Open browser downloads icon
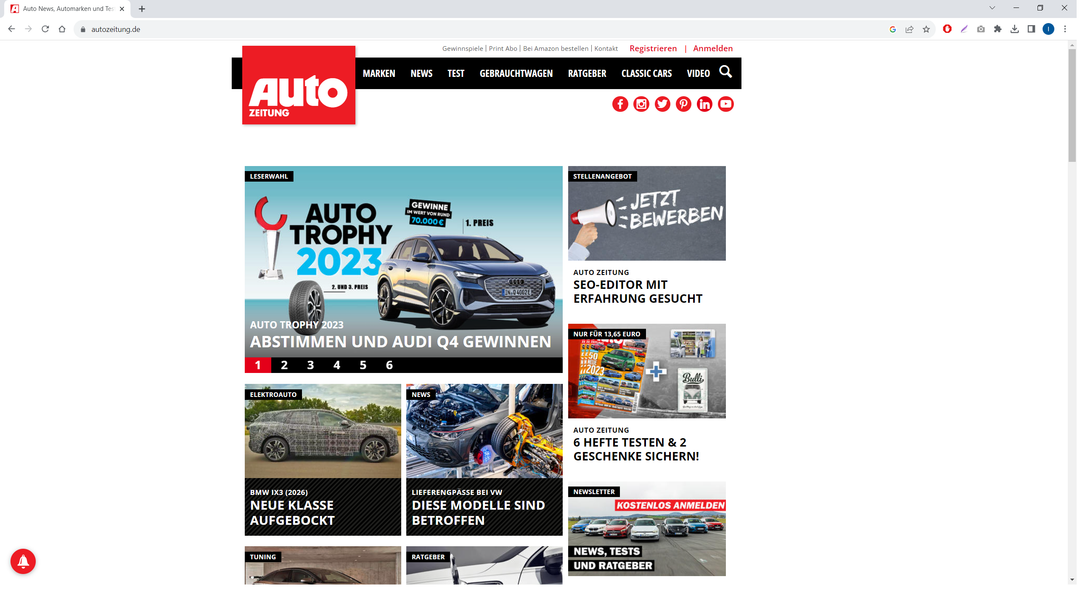Image resolution: width=1080 pixels, height=592 pixels. click(x=1017, y=29)
